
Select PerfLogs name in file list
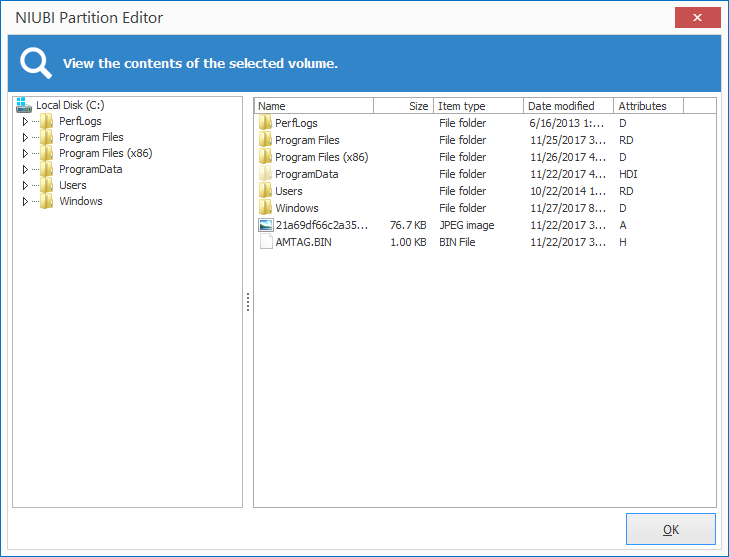tap(296, 123)
